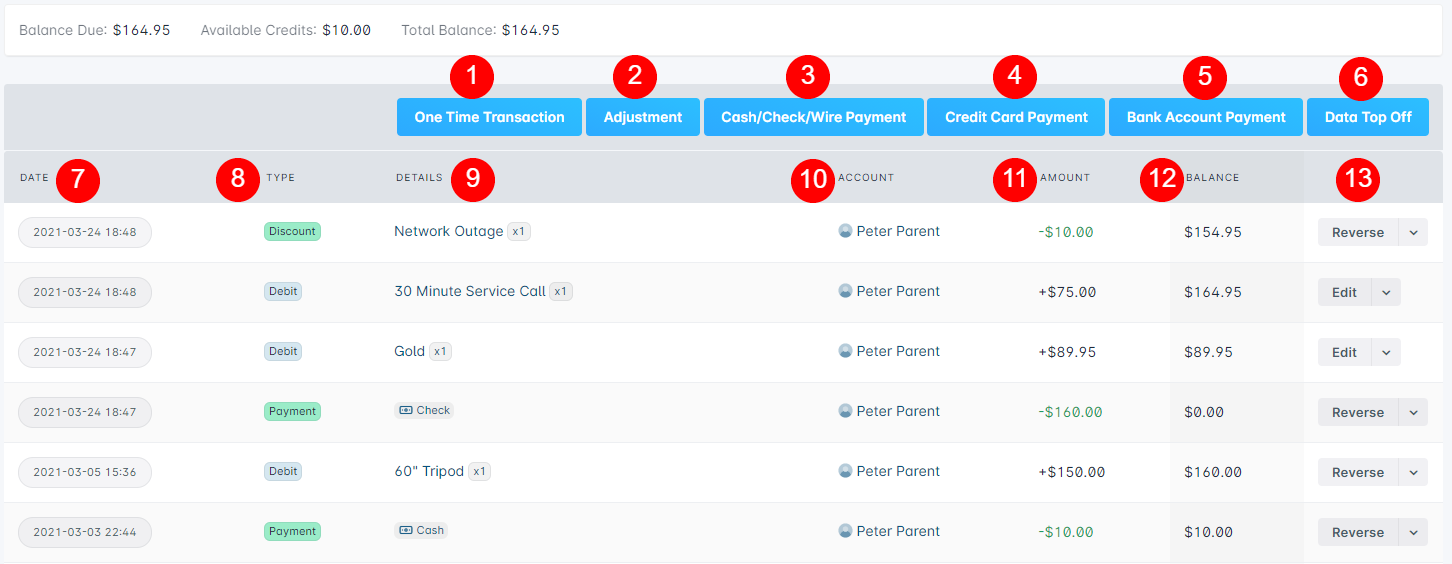Click balance value $0.00

[1204, 412]
